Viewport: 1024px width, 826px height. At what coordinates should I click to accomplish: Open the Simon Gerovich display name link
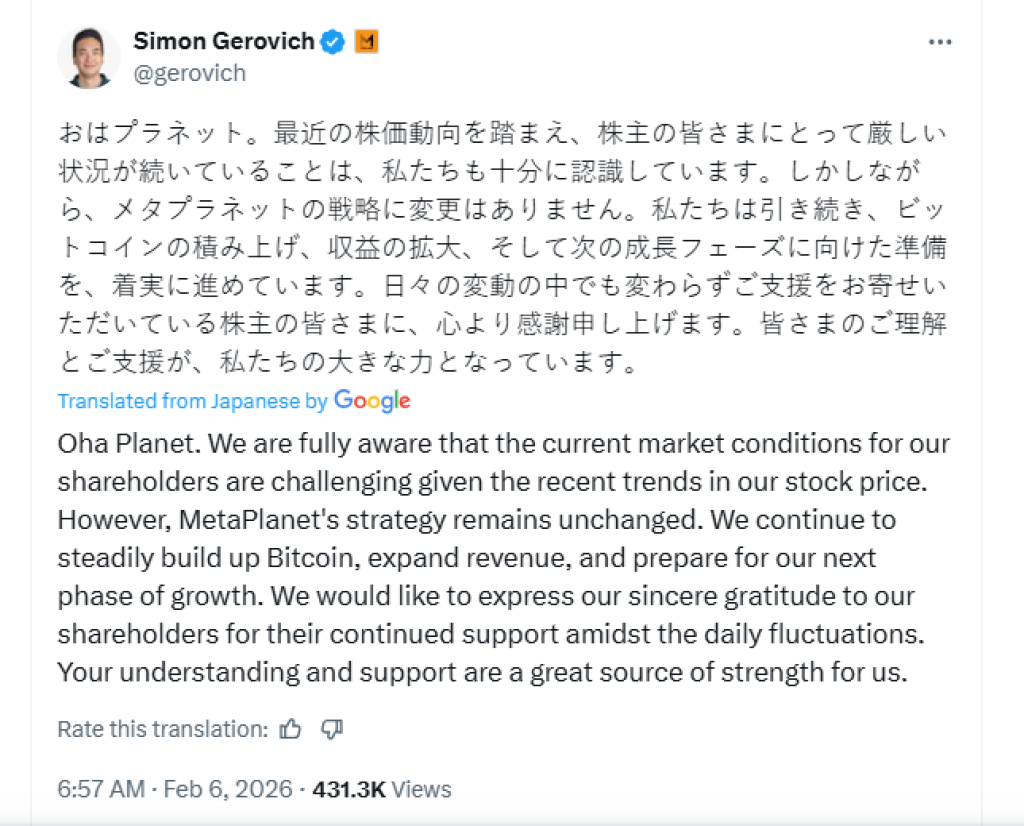pos(224,41)
